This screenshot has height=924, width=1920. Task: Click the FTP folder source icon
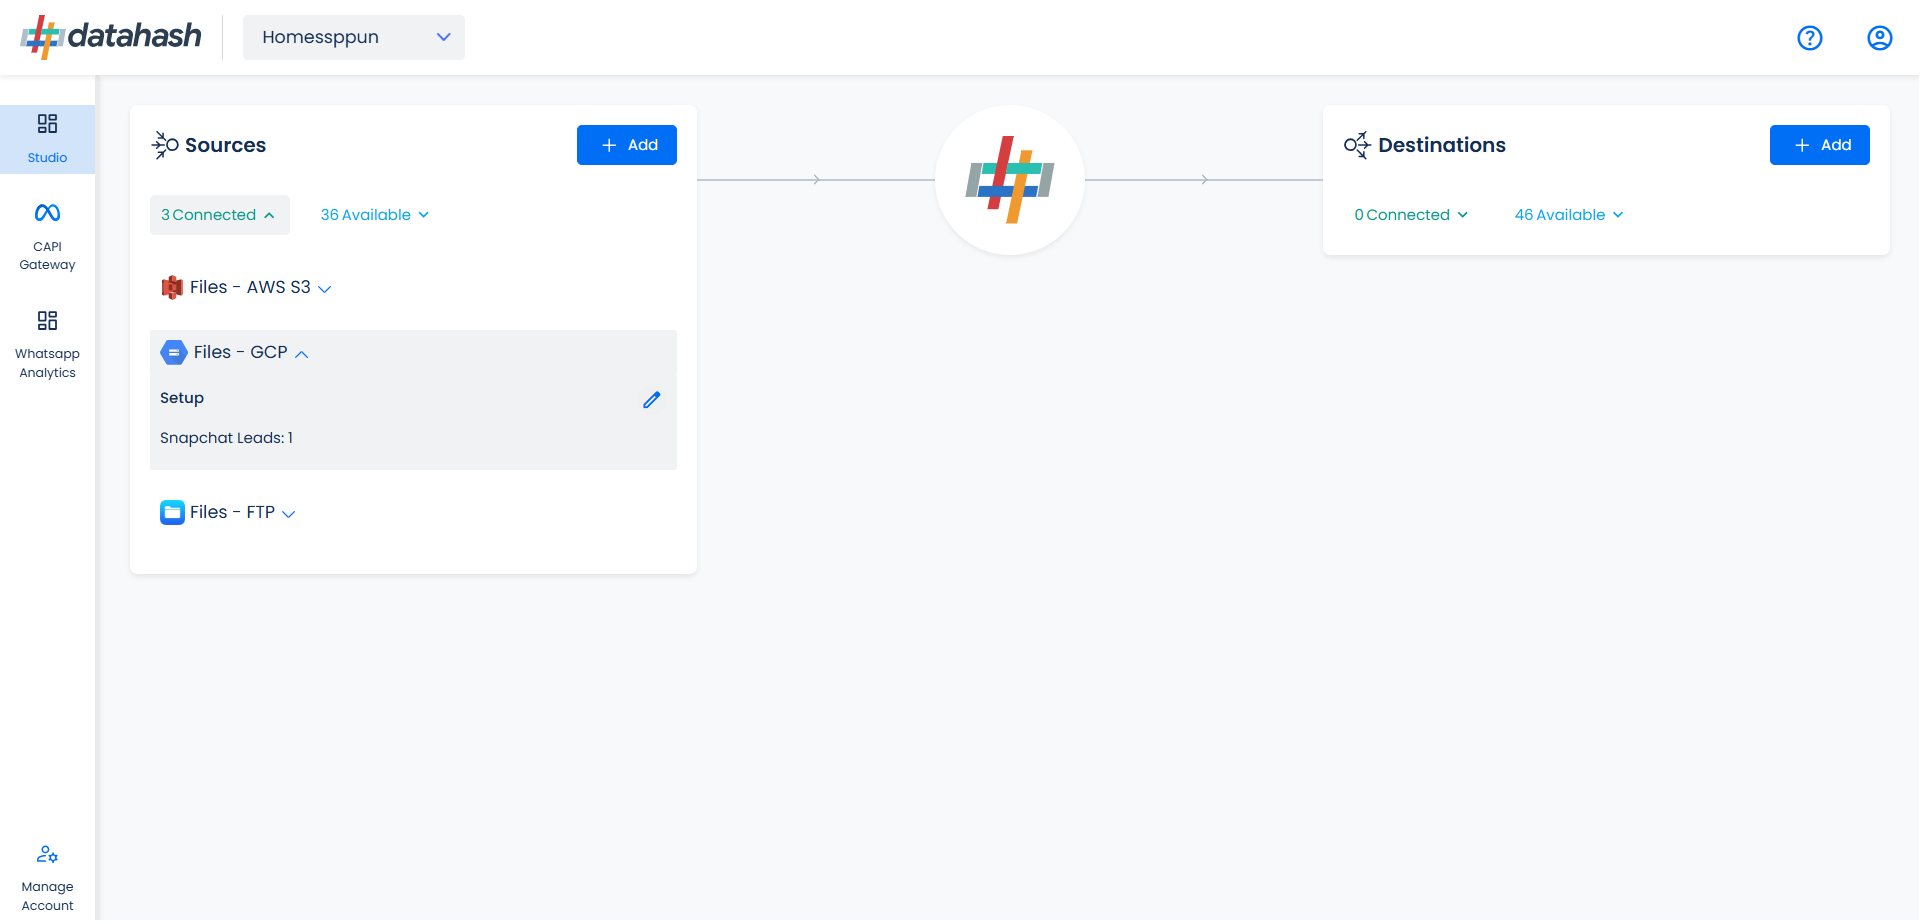coord(172,512)
